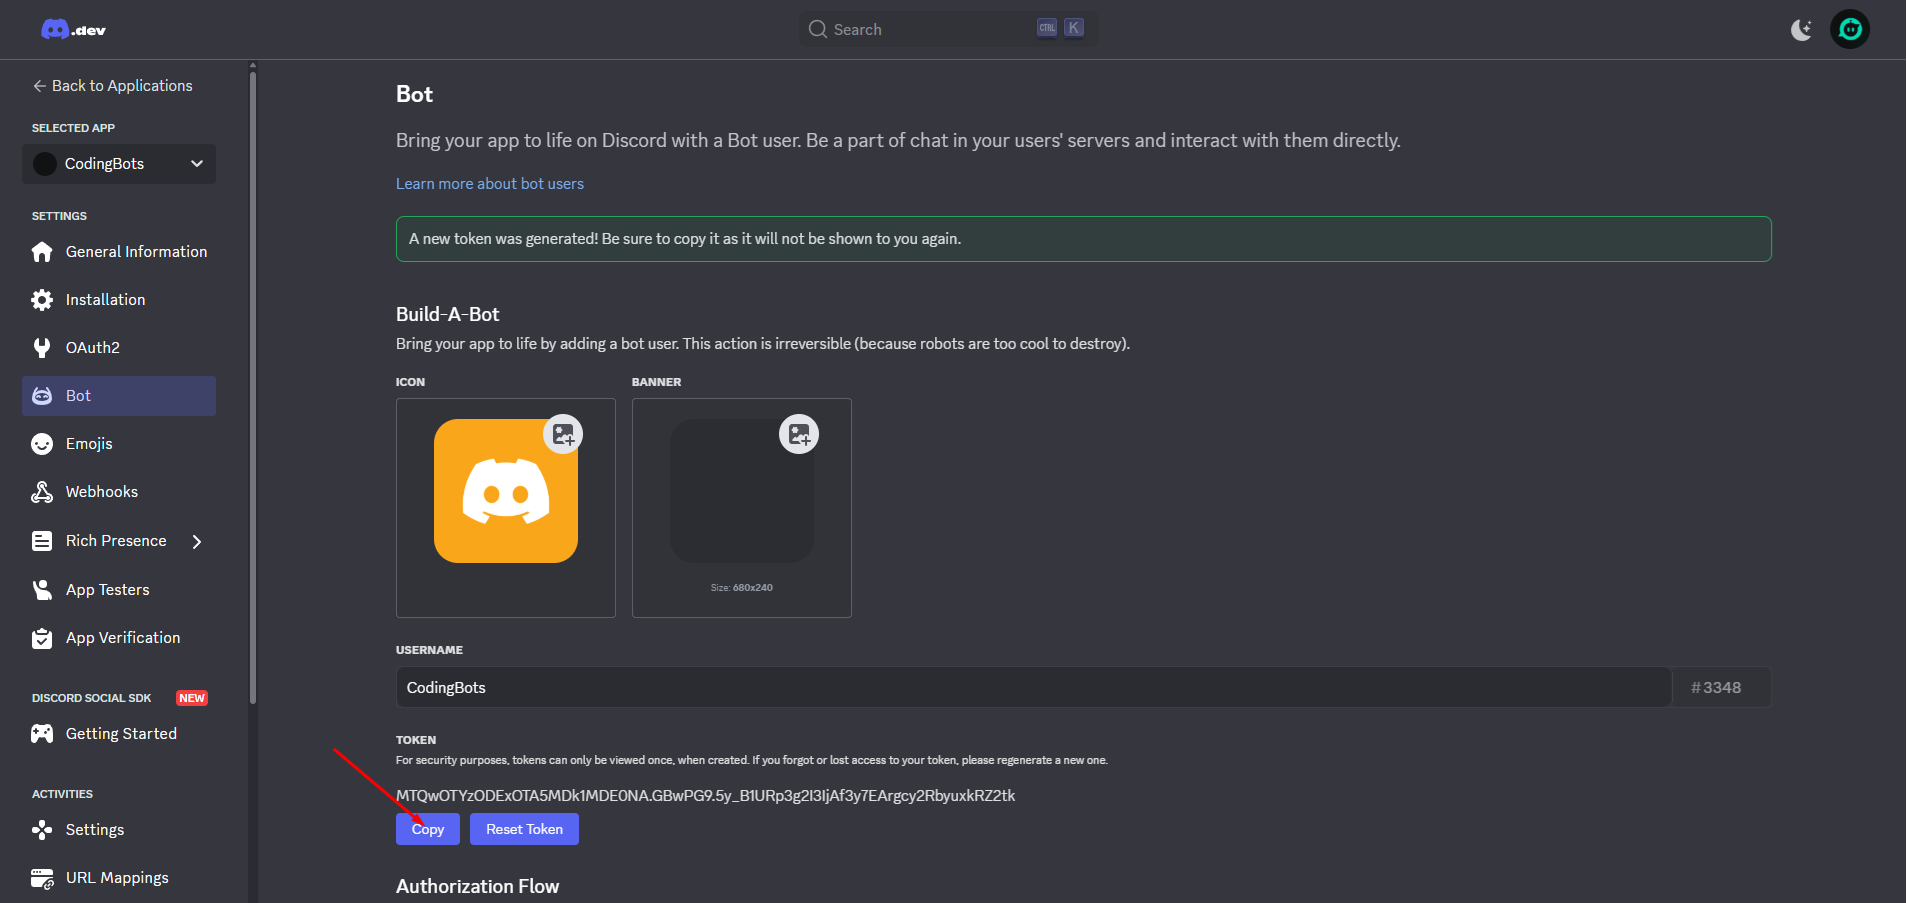The image size is (1907, 903).
Task: Open the CodingBots app selector dropdown
Action: pos(119,164)
